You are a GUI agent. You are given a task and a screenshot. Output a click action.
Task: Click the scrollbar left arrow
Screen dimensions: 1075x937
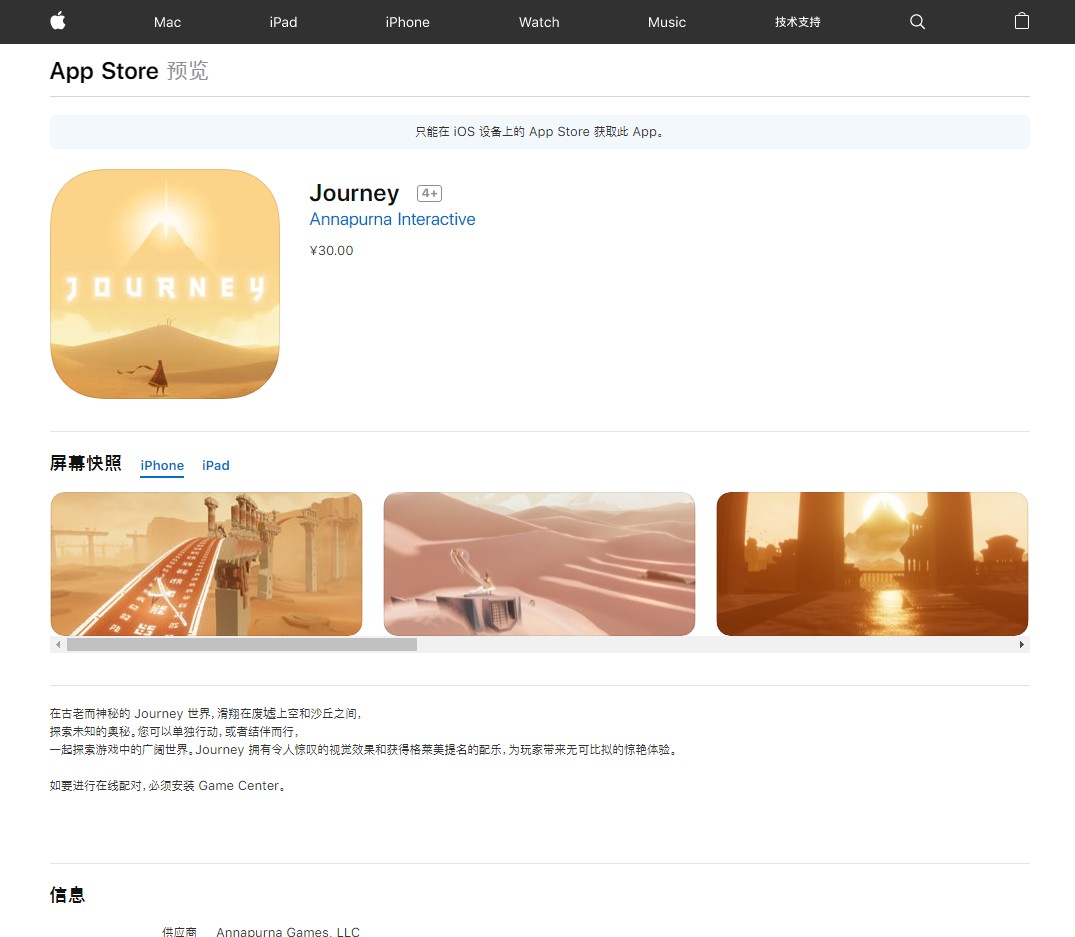point(58,645)
